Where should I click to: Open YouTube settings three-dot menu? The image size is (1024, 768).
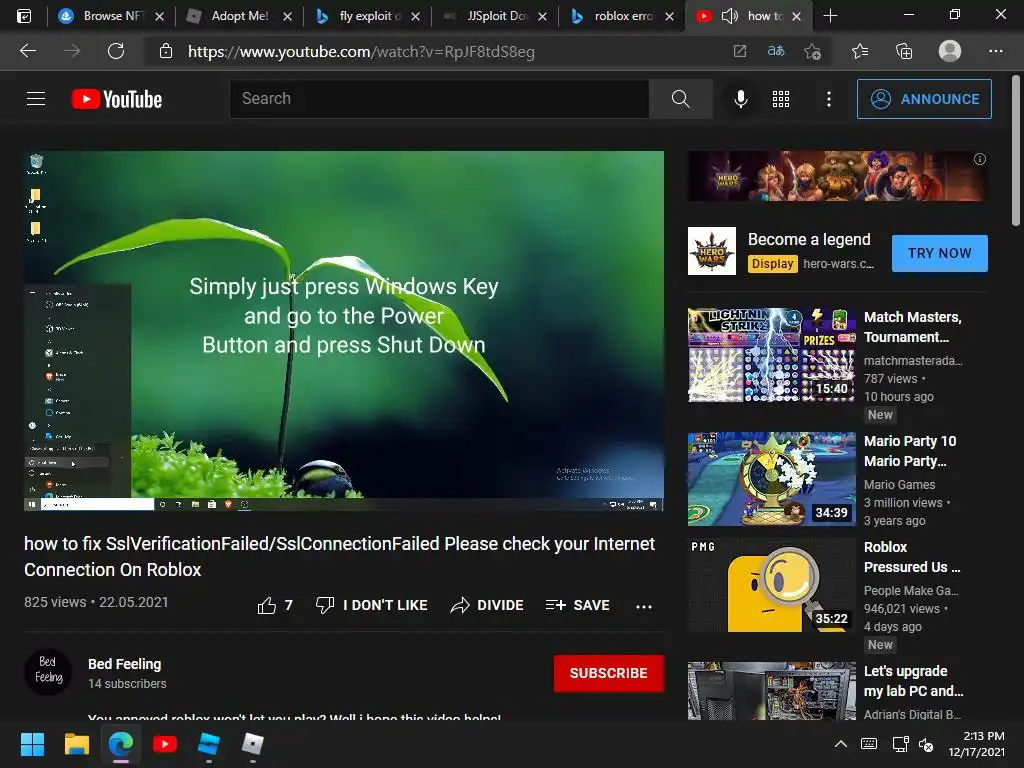click(829, 99)
